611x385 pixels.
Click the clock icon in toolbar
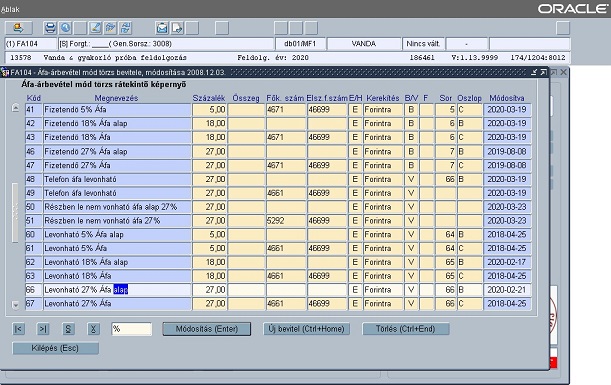click(x=65, y=28)
